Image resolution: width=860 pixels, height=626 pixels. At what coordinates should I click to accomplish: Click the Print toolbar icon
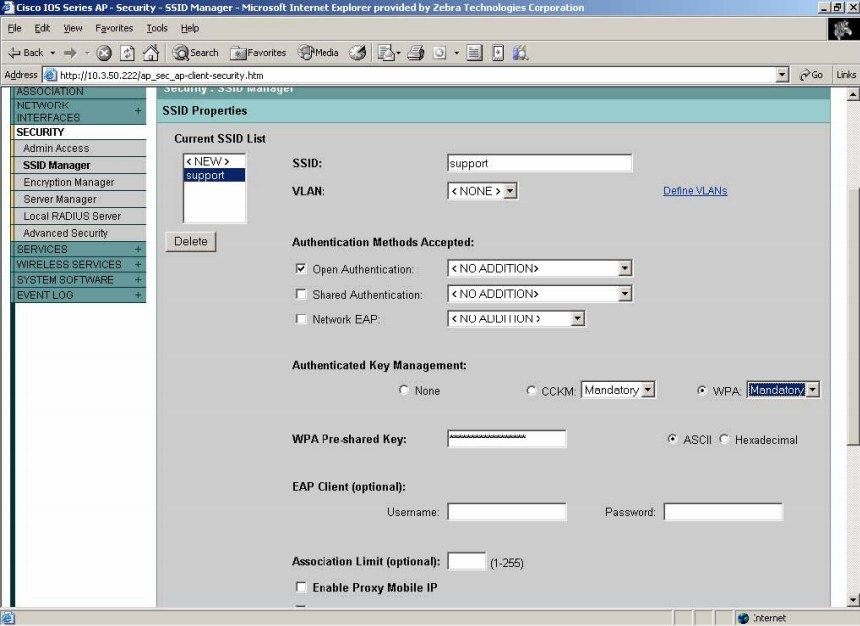coord(416,53)
